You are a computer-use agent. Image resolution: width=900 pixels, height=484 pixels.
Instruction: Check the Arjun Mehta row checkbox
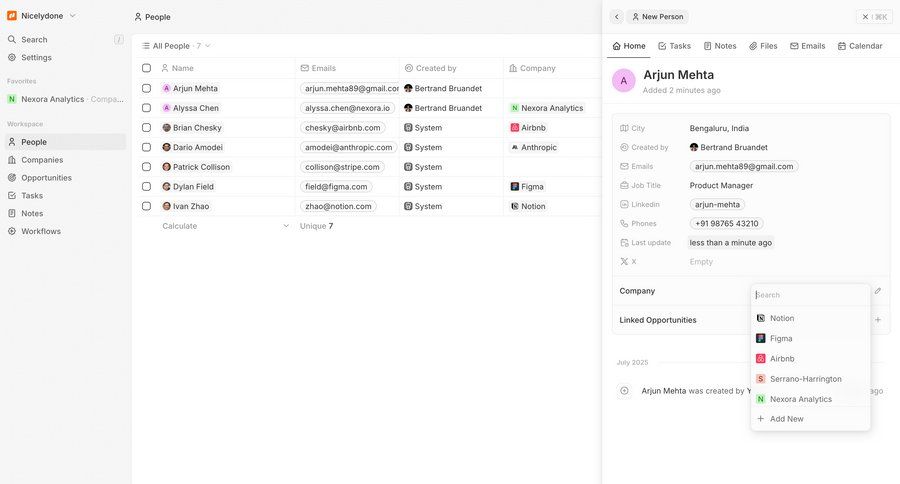point(146,88)
